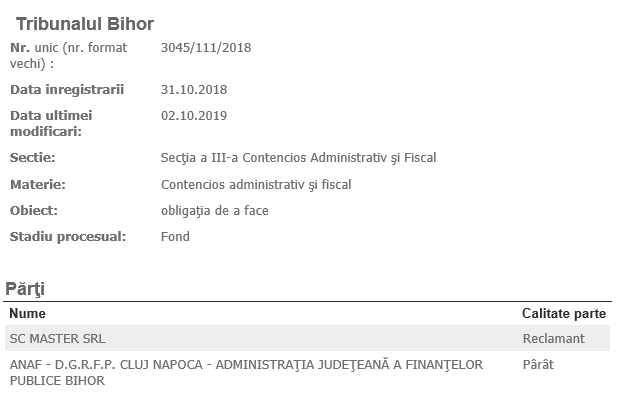The height and width of the screenshot is (399, 621).
Task: Click the Data inregistrarii label
Action: (x=67, y=90)
